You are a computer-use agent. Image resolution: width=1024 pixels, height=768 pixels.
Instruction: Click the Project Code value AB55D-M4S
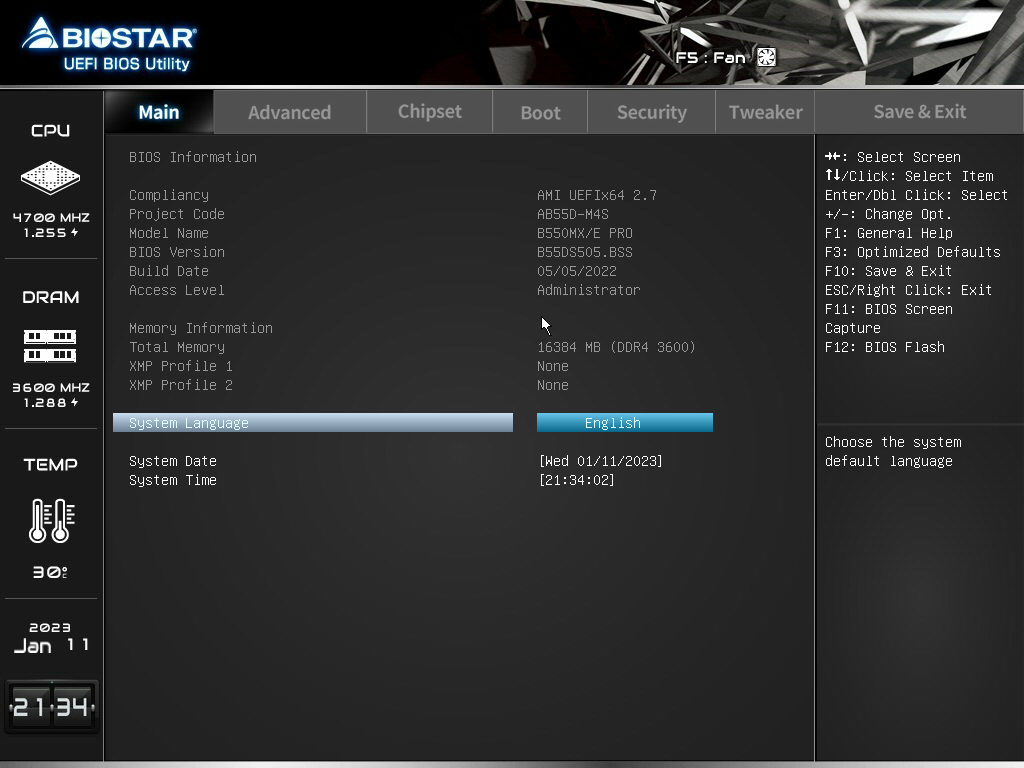point(573,214)
